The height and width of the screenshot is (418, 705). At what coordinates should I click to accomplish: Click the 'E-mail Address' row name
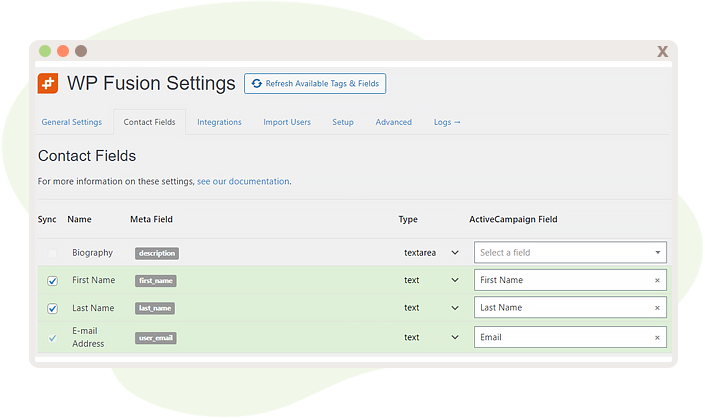pyautogui.click(x=88, y=337)
